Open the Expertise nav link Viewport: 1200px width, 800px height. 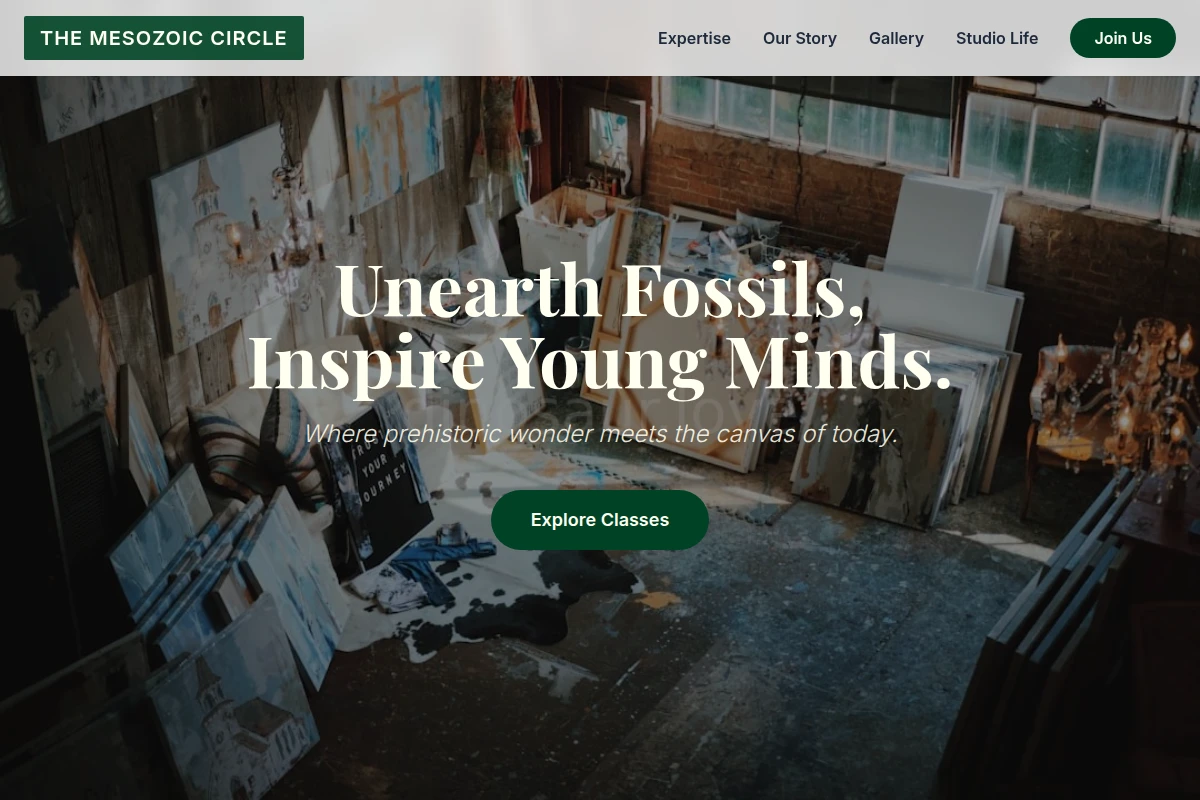(694, 38)
